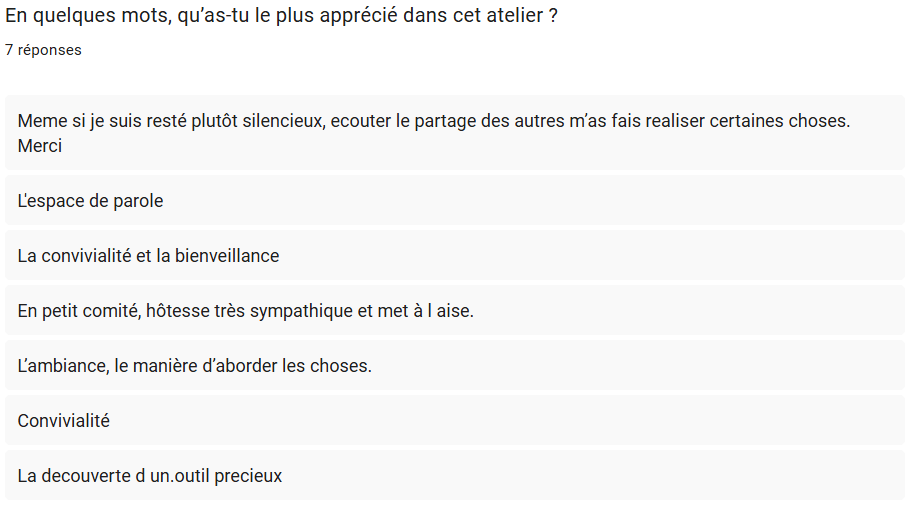The image size is (908, 510).
Task: Click the word "bienveillance"
Action: pos(227,256)
